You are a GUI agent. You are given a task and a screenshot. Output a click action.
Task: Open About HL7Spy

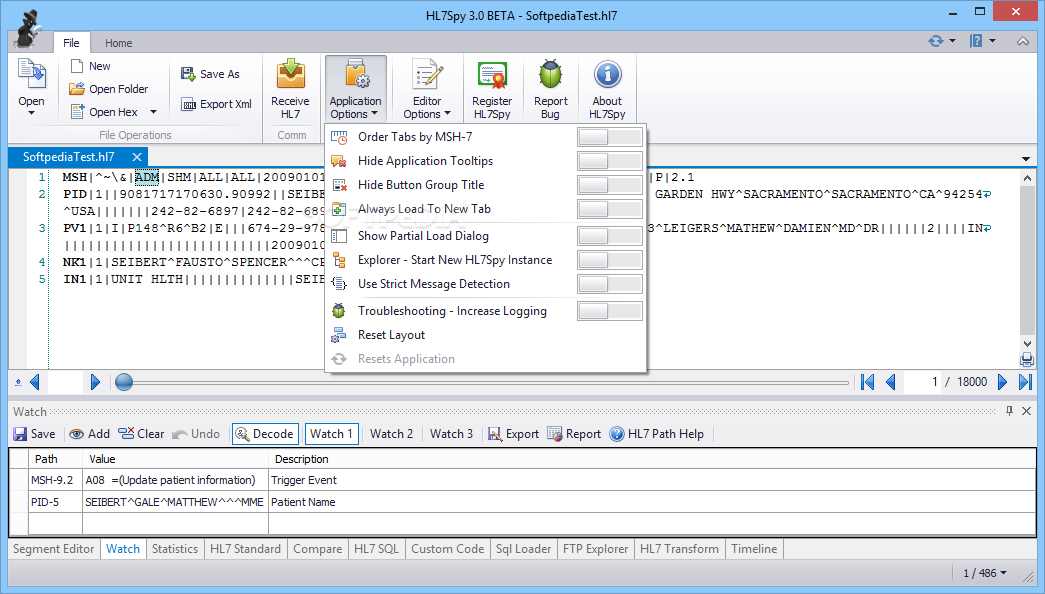(607, 89)
